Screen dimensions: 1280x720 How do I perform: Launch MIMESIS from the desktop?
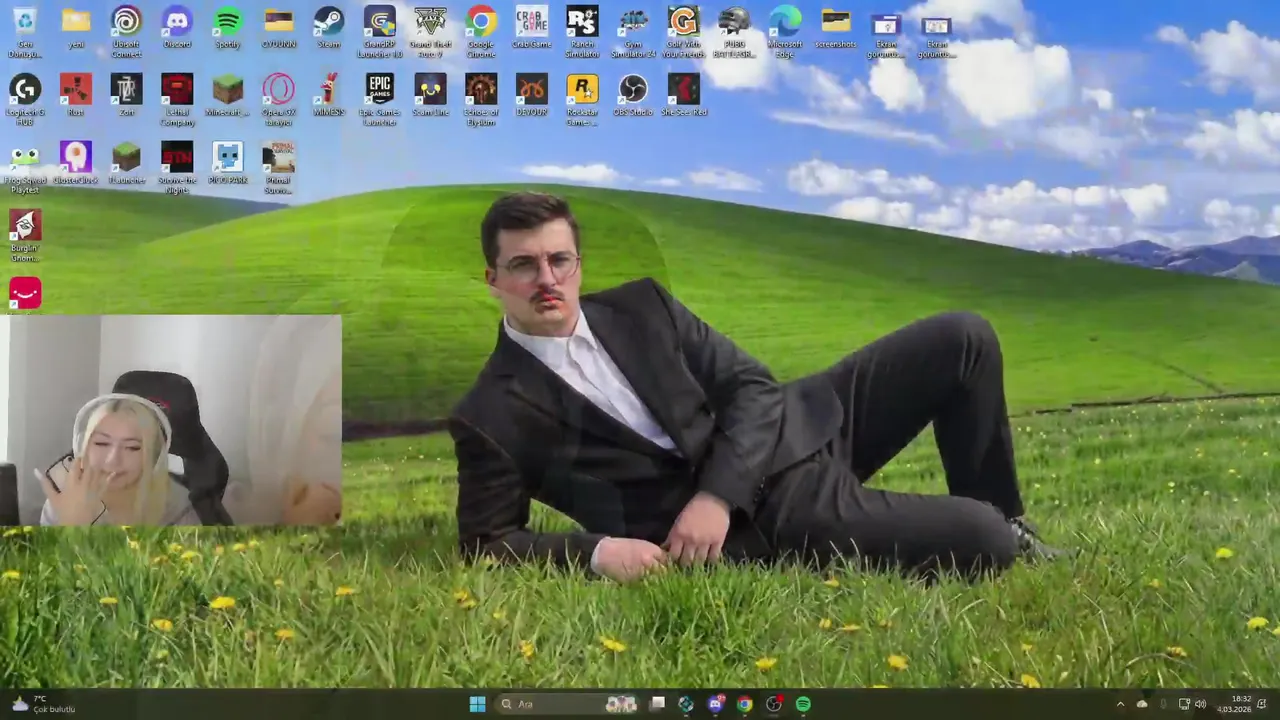(x=329, y=96)
